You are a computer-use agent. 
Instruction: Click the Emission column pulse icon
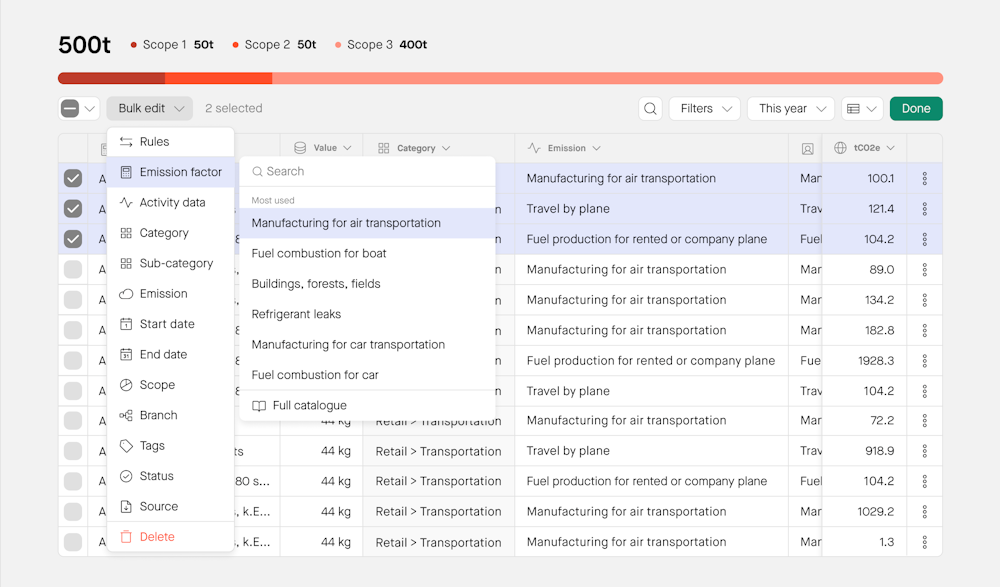pos(534,148)
